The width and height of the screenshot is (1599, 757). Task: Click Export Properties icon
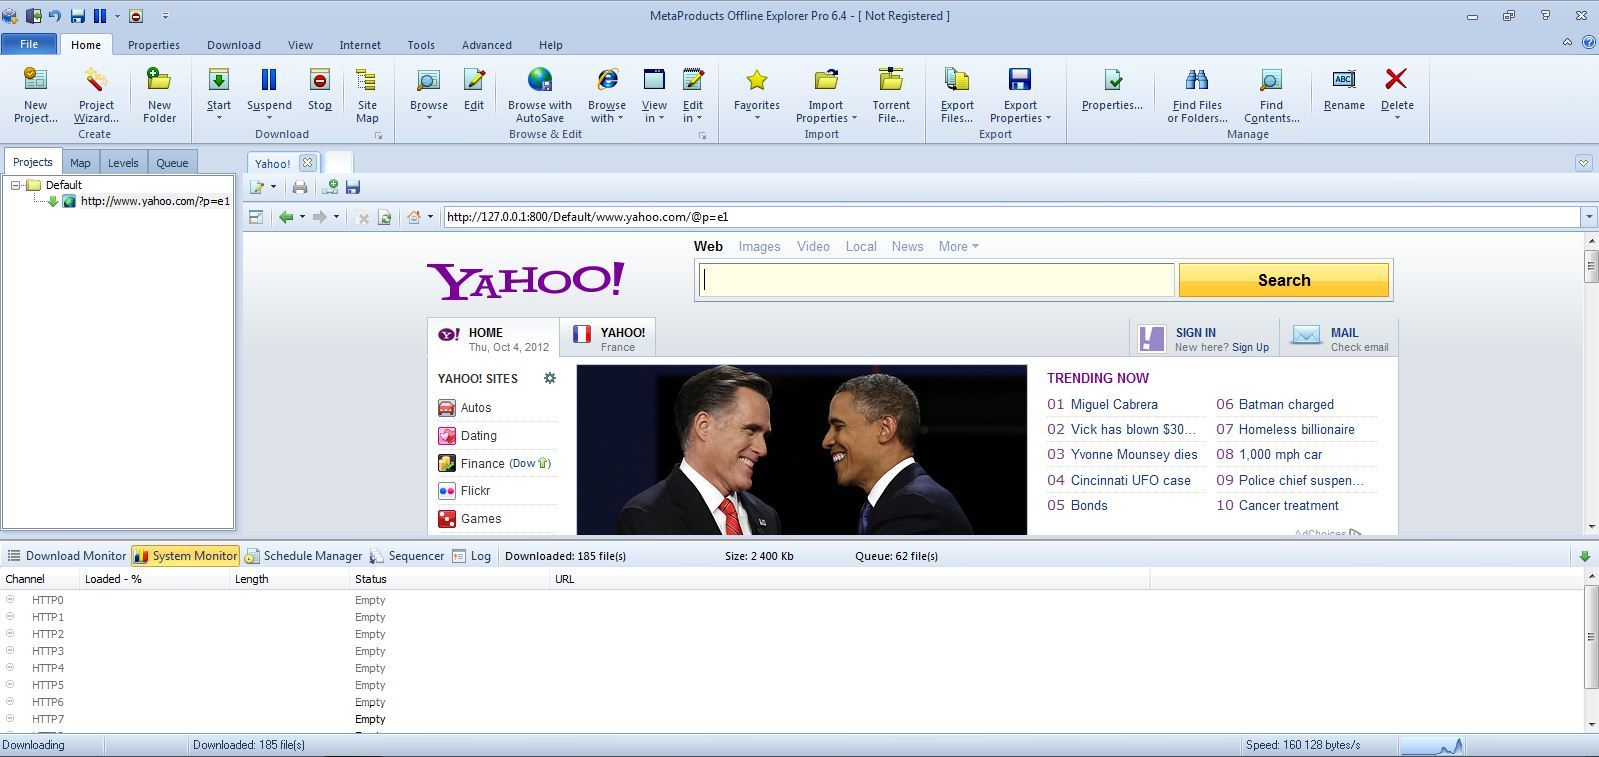tap(1020, 80)
